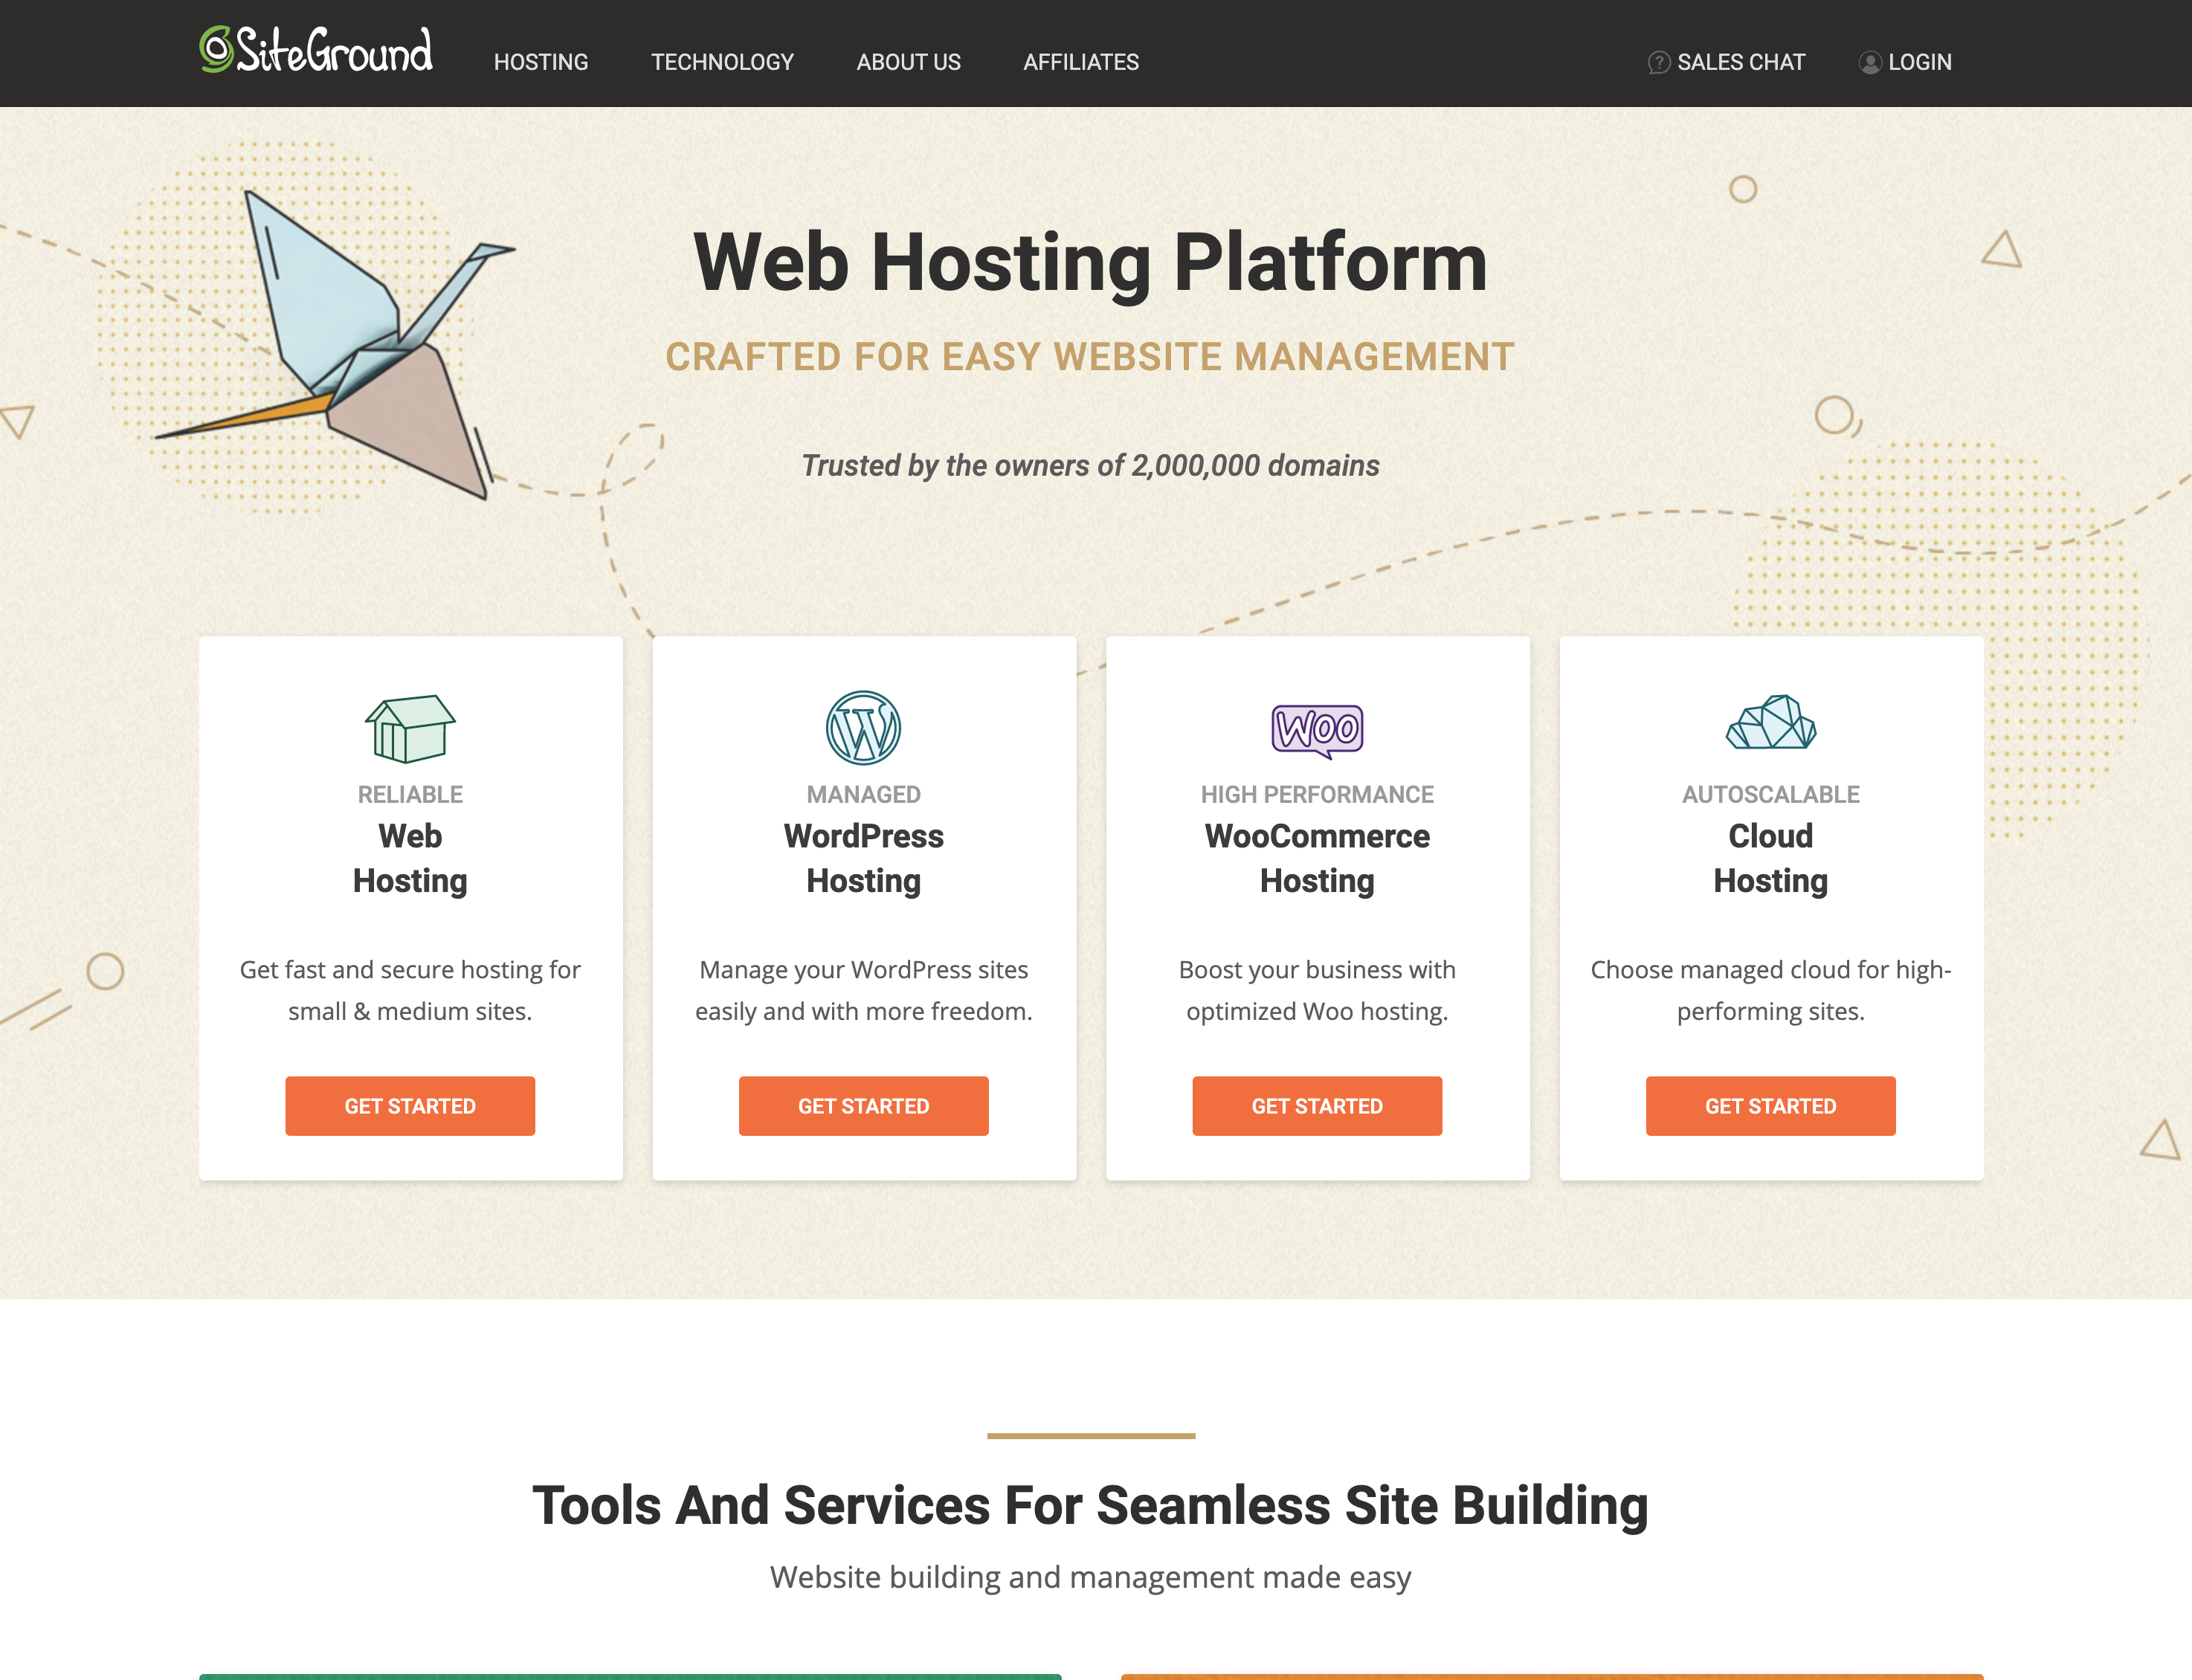
Task: Click the WordPress logo icon
Action: pyautogui.click(x=863, y=728)
